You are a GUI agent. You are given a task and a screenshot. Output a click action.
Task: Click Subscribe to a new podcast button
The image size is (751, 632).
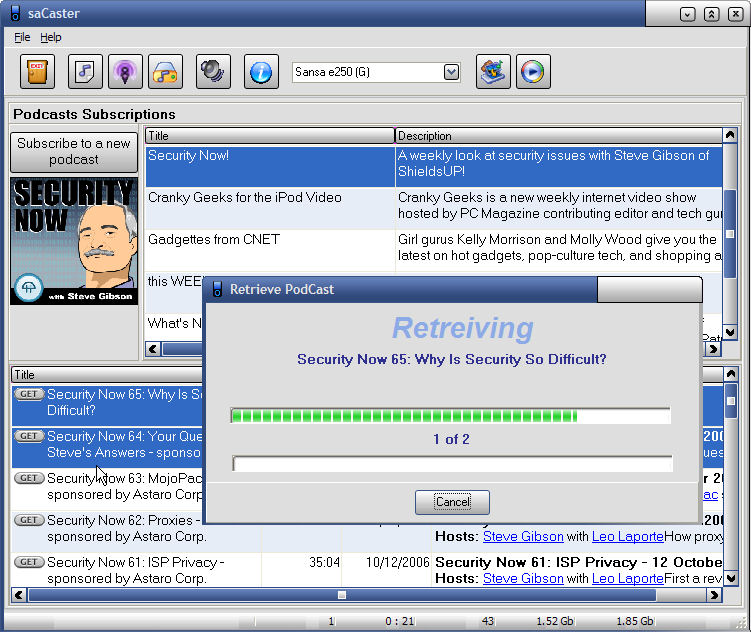pos(74,152)
